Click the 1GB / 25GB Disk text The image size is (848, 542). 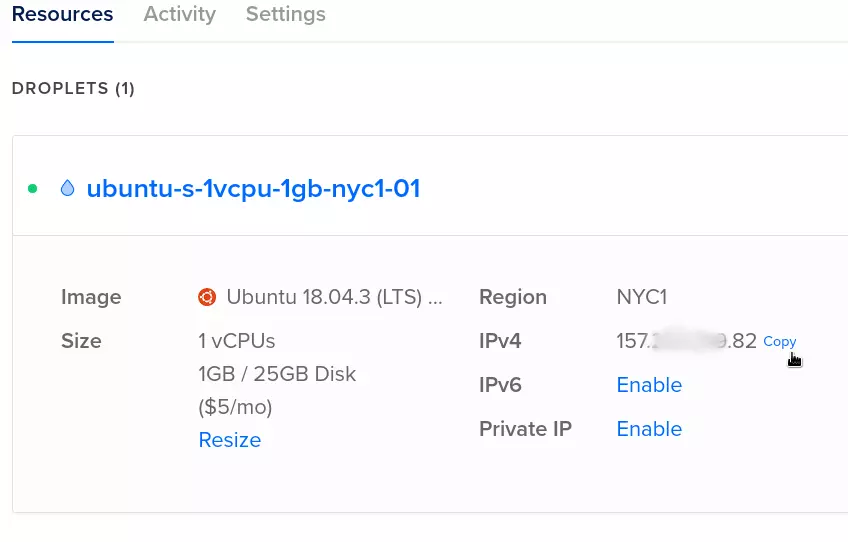(x=277, y=374)
